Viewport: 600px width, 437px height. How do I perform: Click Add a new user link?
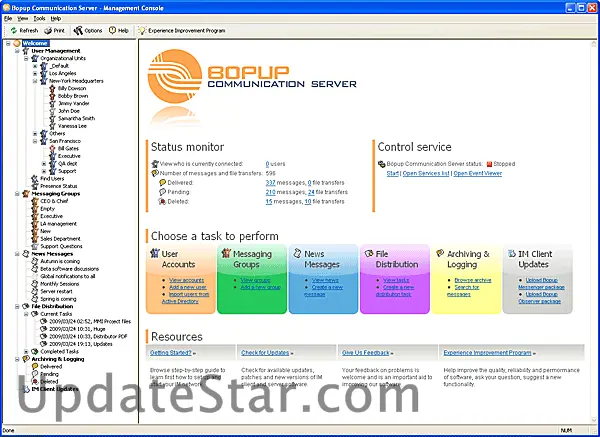pyautogui.click(x=188, y=287)
